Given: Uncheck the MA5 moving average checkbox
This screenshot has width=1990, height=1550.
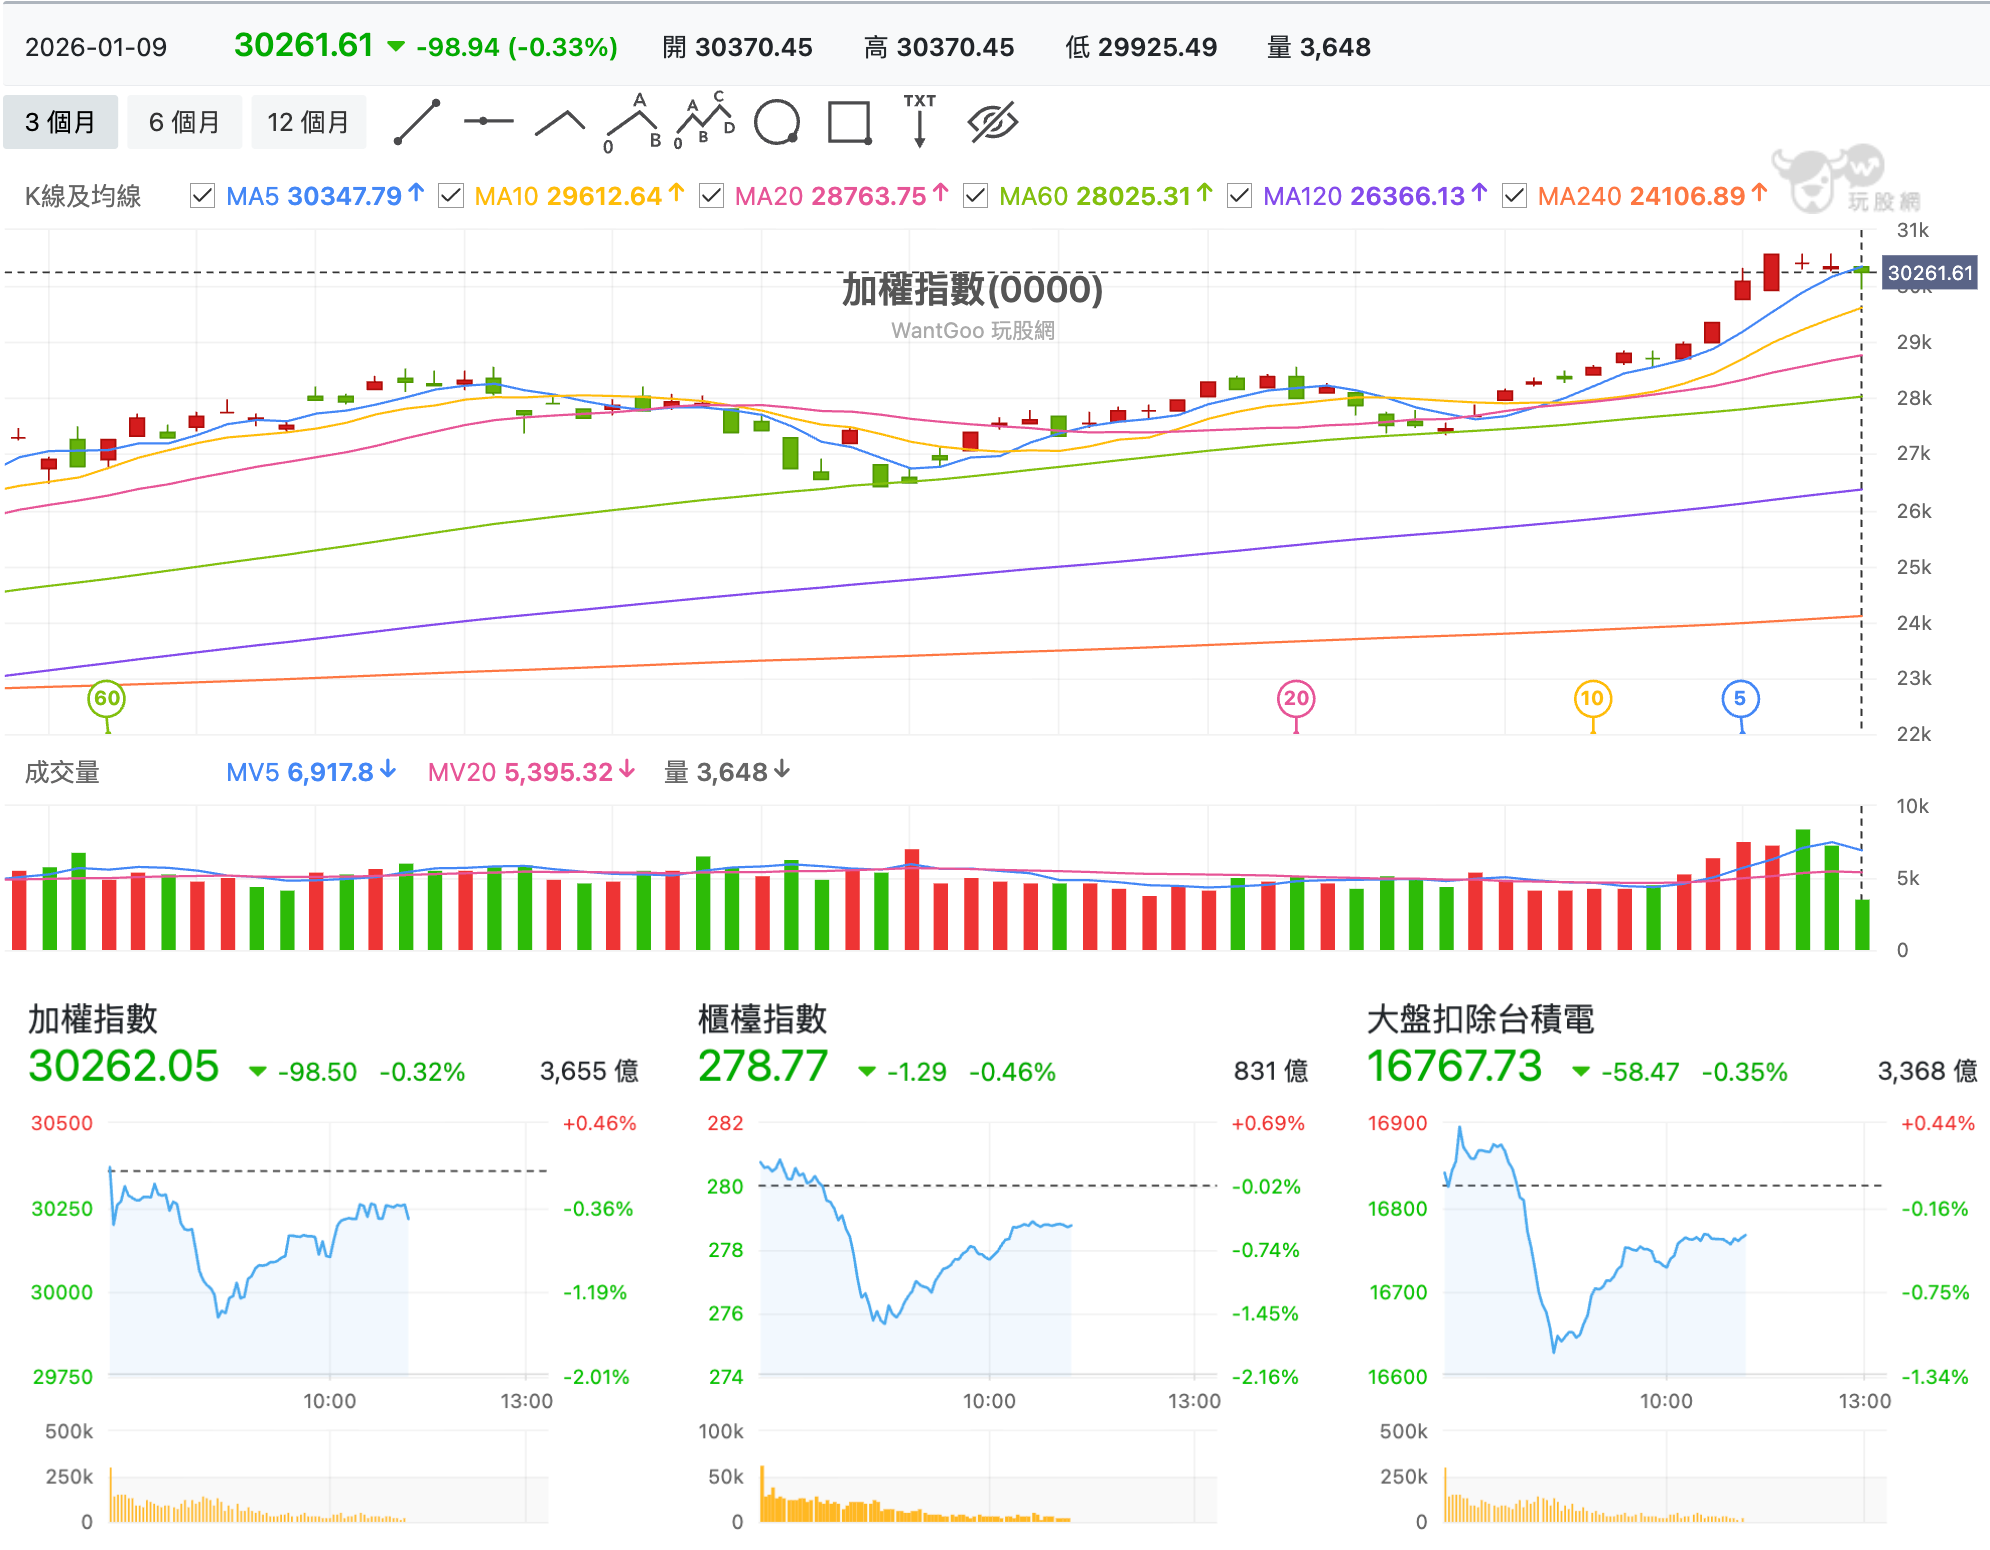Looking at the screenshot, I should click(x=202, y=196).
